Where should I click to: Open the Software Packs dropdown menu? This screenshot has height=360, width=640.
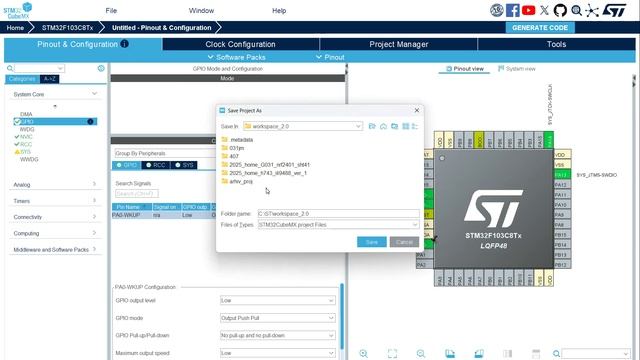coord(237,57)
